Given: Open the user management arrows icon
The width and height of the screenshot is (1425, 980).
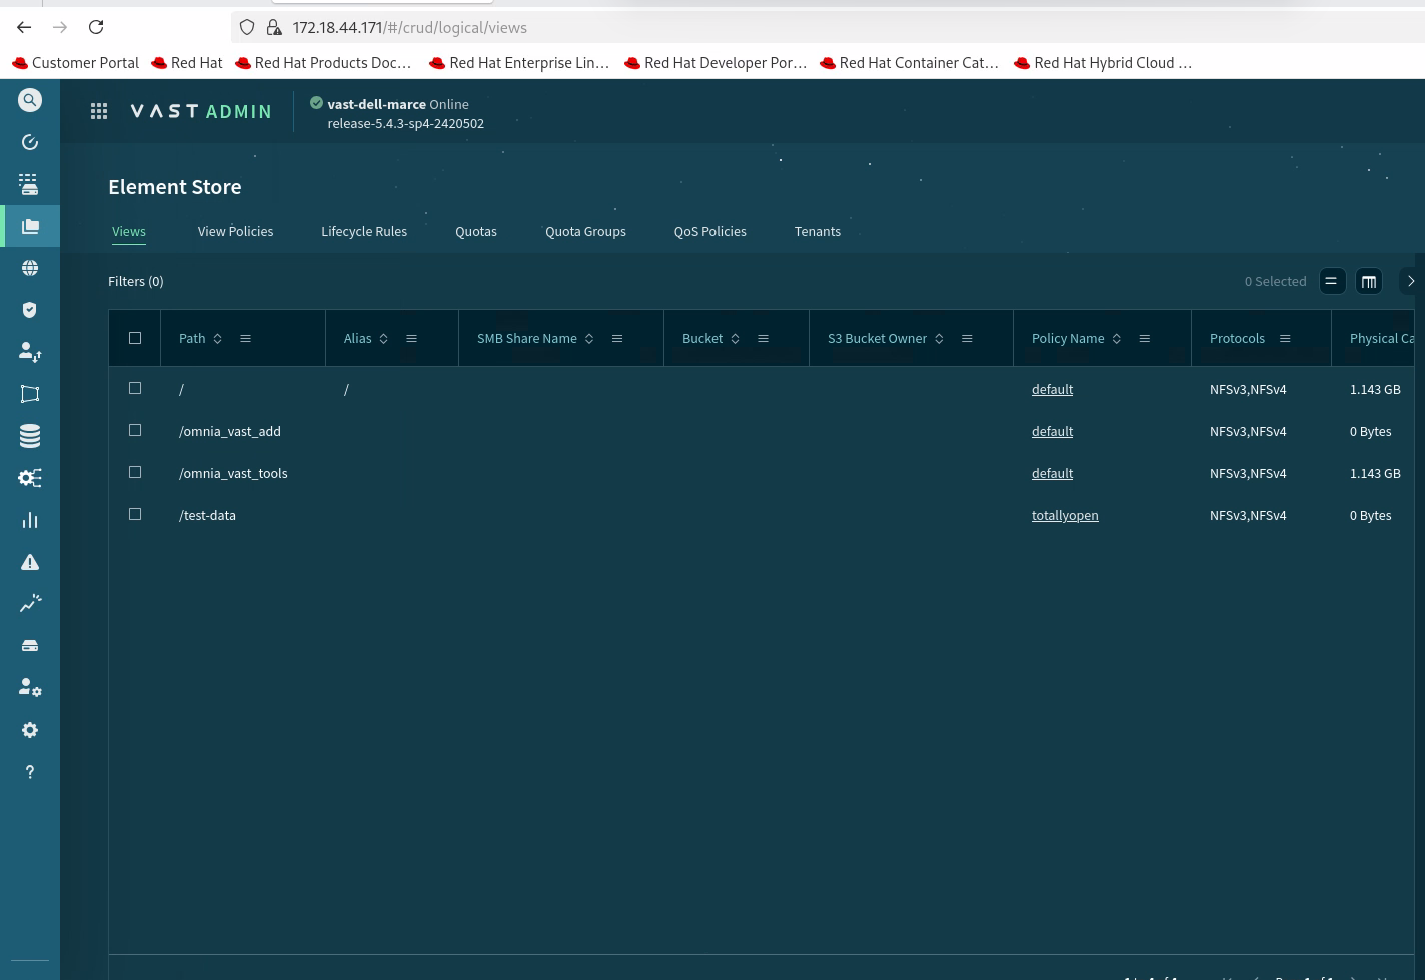Looking at the screenshot, I should (30, 352).
